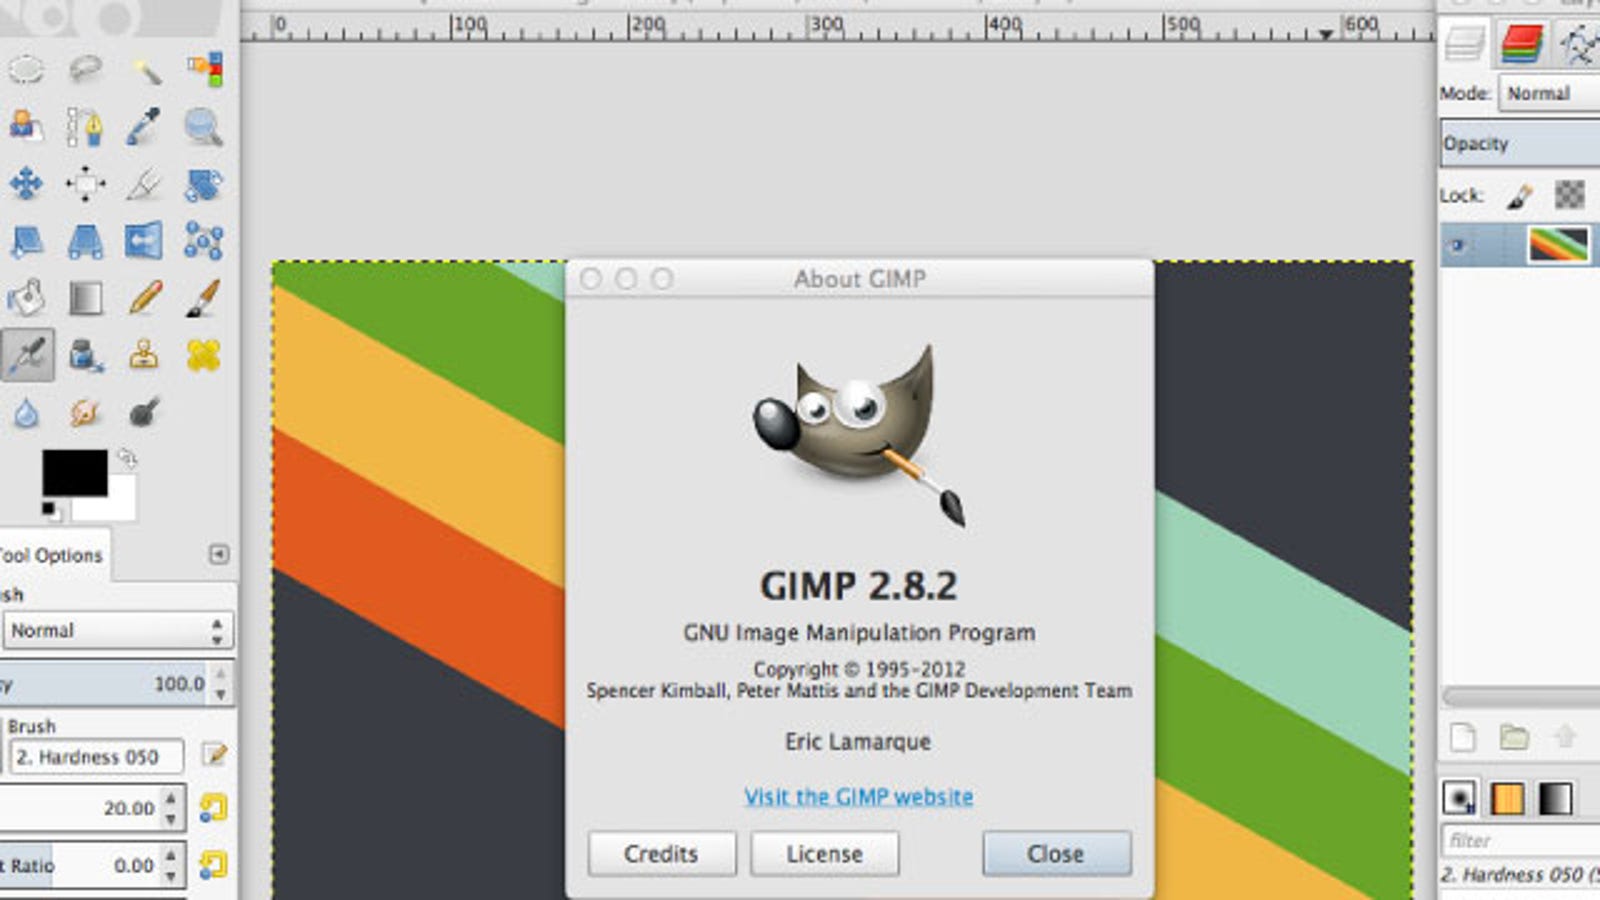The image size is (1600, 900).
Task: Toggle lock pixels for the layer
Action: tap(1520, 195)
